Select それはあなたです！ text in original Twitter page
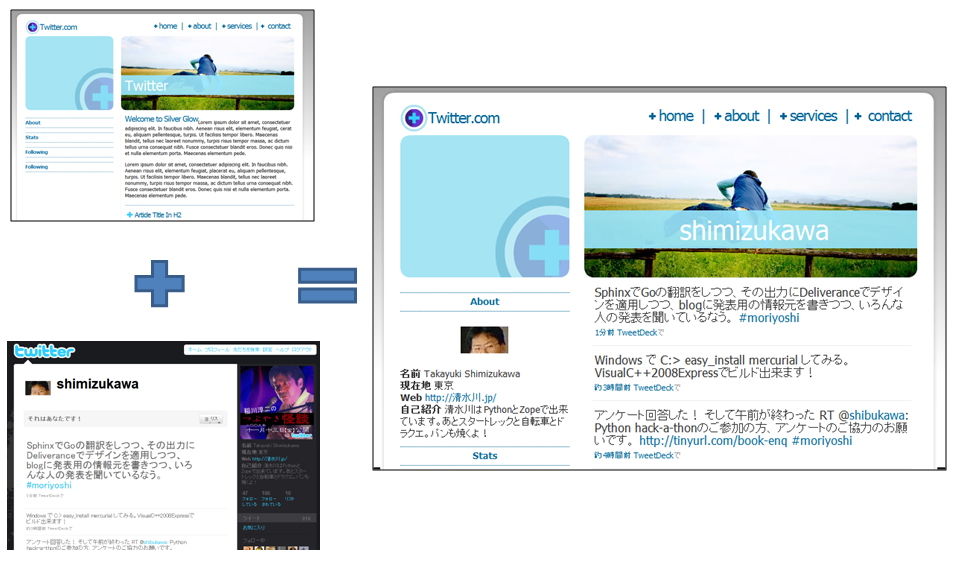Image resolution: width=954 pixels, height=571 pixels. click(x=54, y=419)
